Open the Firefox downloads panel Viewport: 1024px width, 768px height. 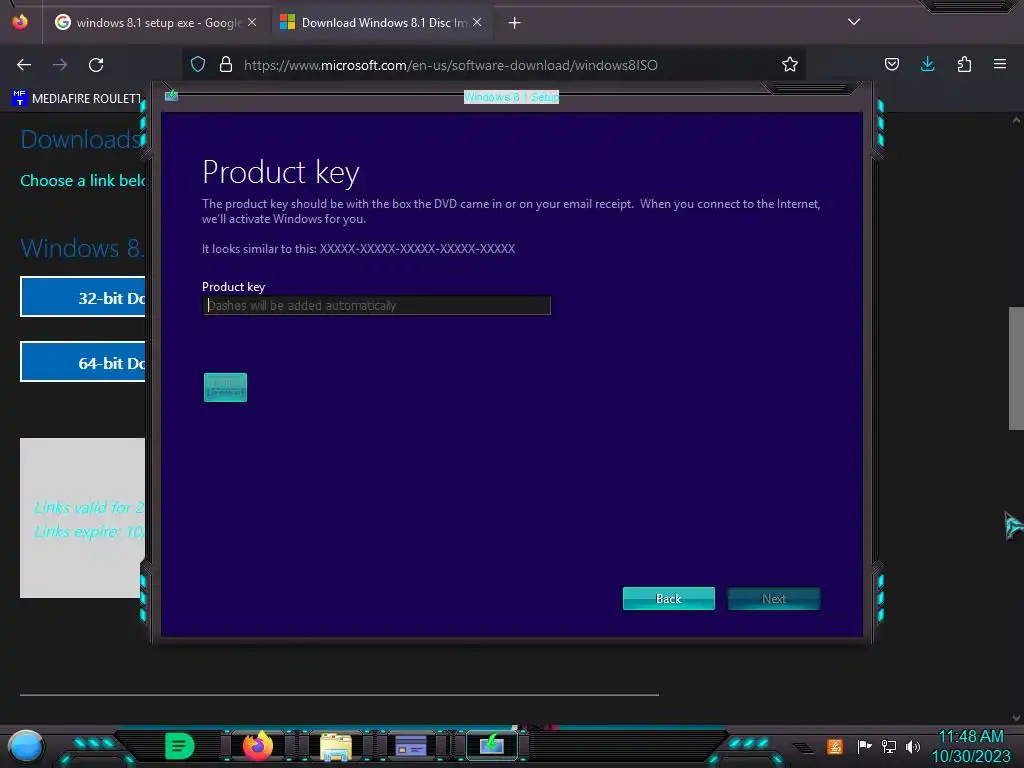(927, 64)
